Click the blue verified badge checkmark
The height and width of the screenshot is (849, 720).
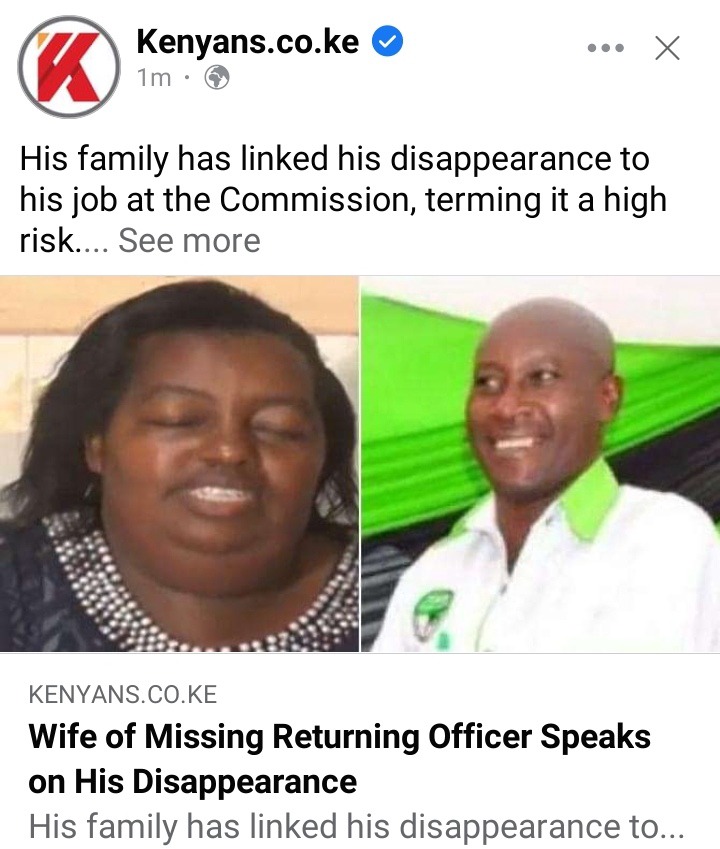tap(387, 42)
